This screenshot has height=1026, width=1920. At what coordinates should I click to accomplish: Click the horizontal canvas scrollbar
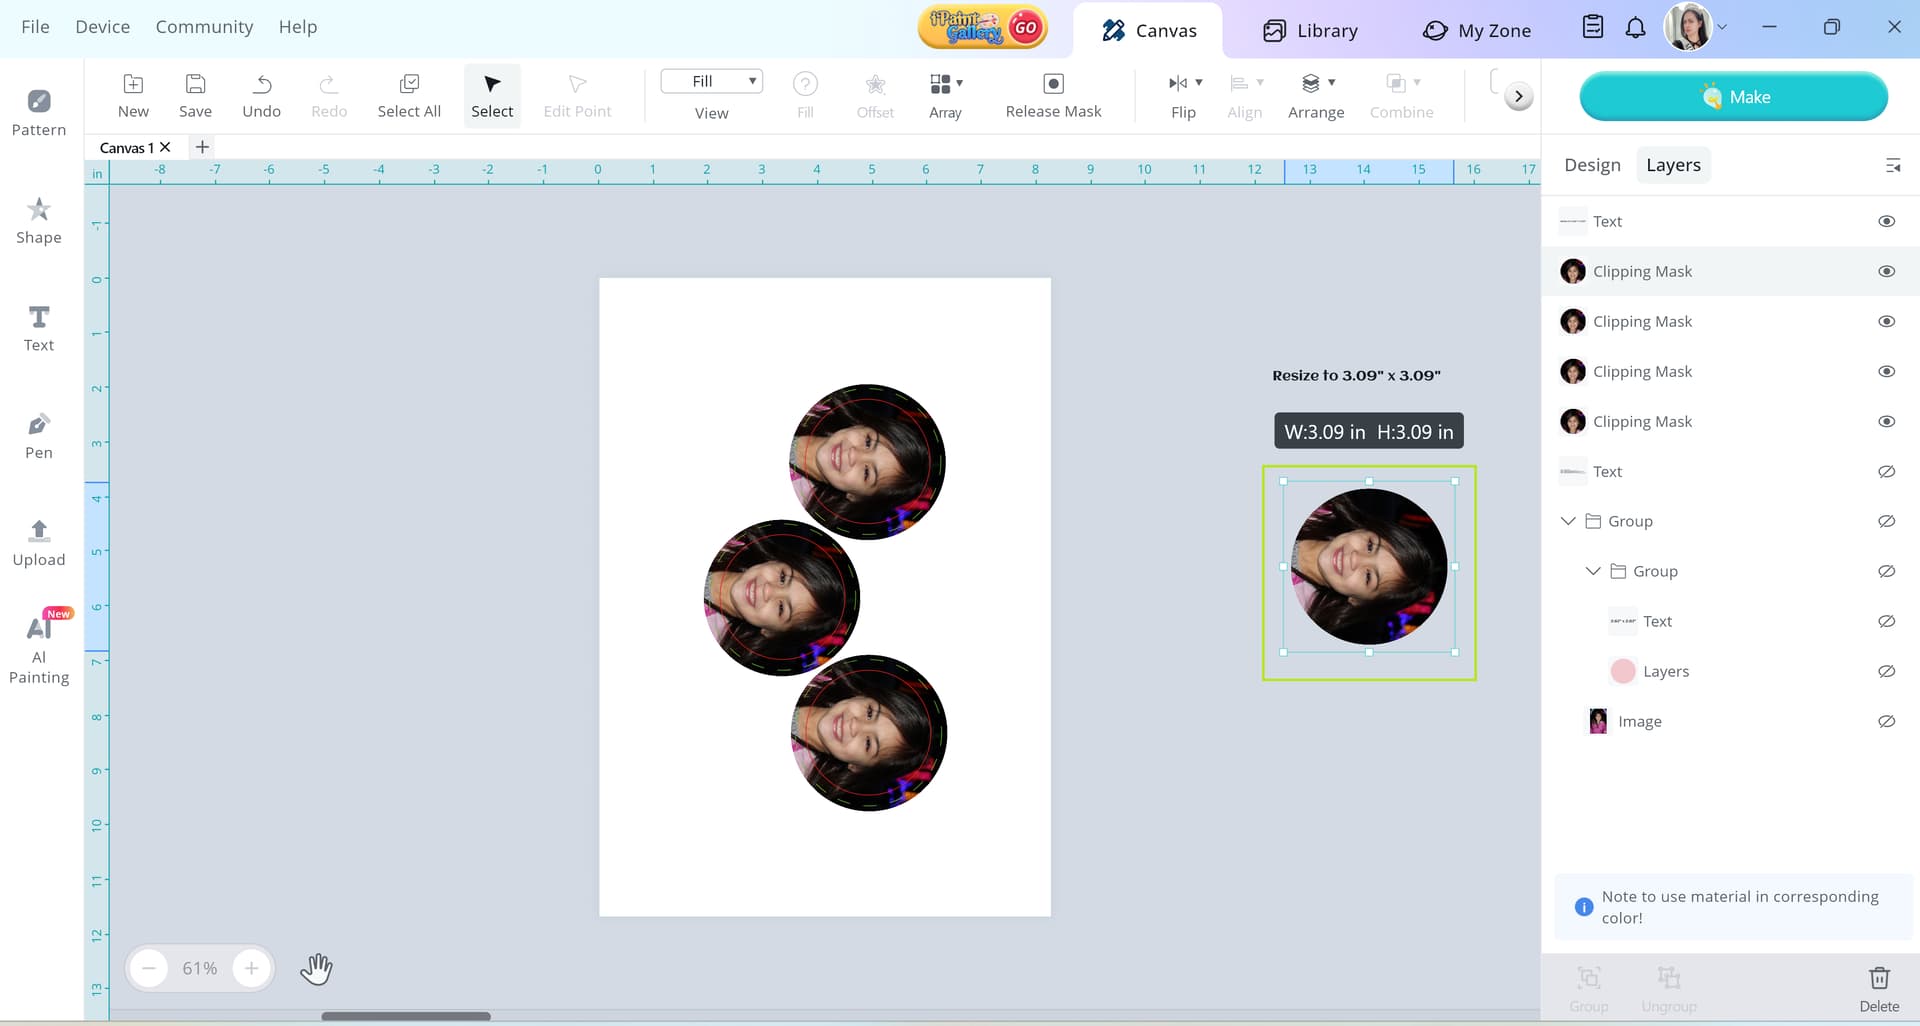click(406, 1016)
